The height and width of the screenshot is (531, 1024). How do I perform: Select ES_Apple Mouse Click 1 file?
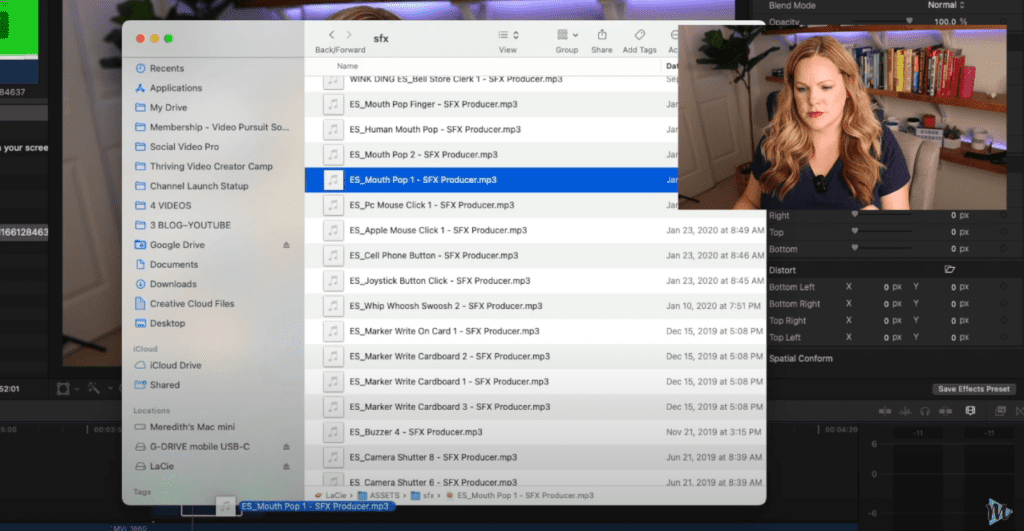[x=438, y=230]
